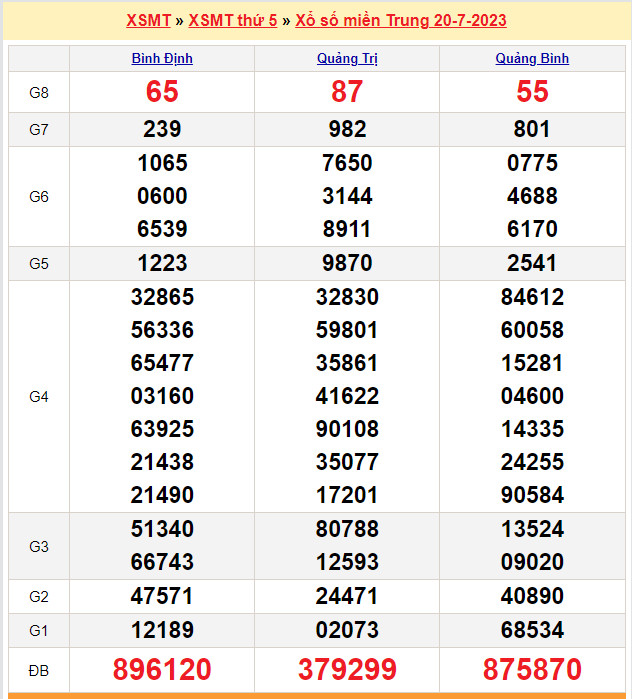Open Xổ số miền Trung 20-7-2023 link

click(x=401, y=20)
